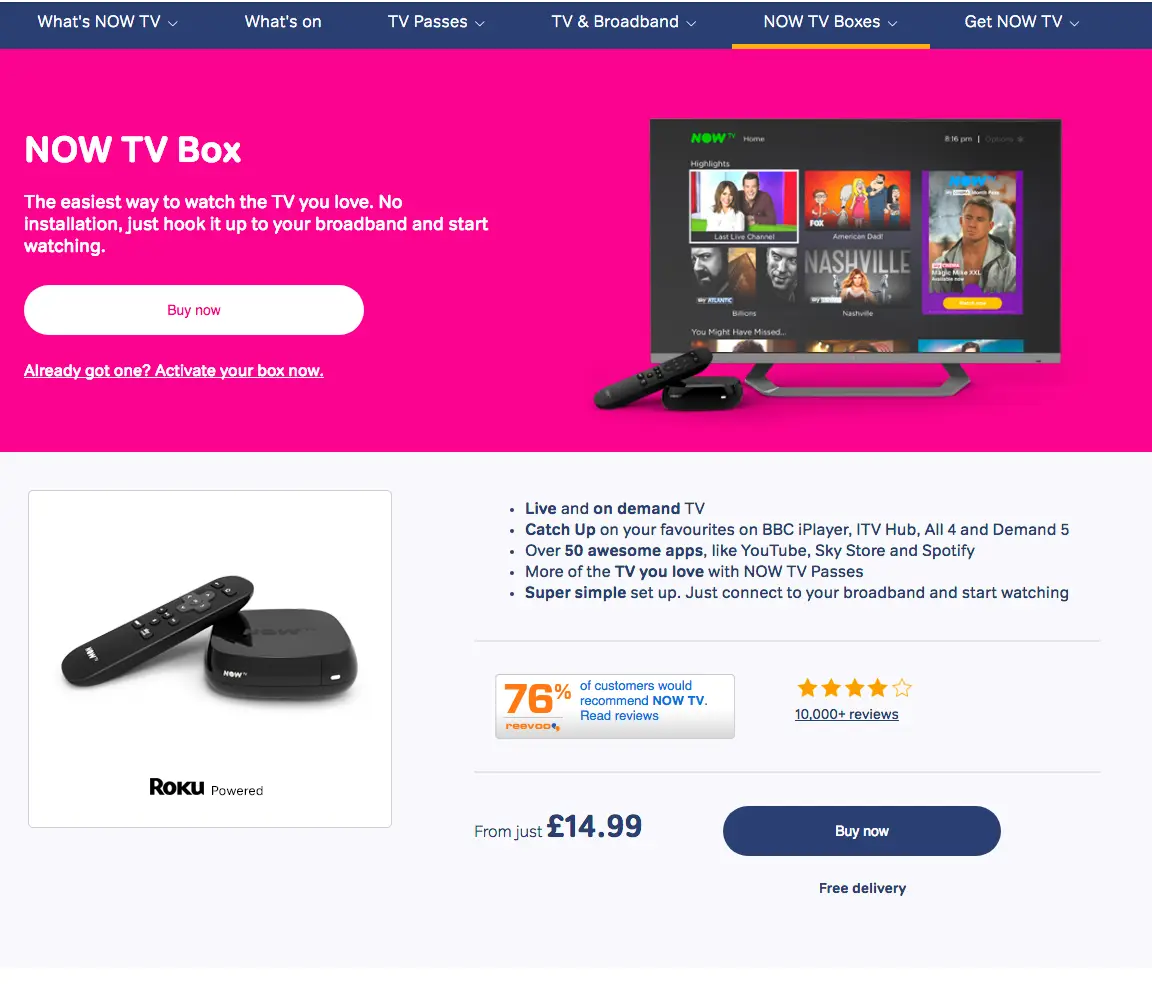Click the dark blue Buy now button
Viewport: 1152px width, 984px height.
862,830
